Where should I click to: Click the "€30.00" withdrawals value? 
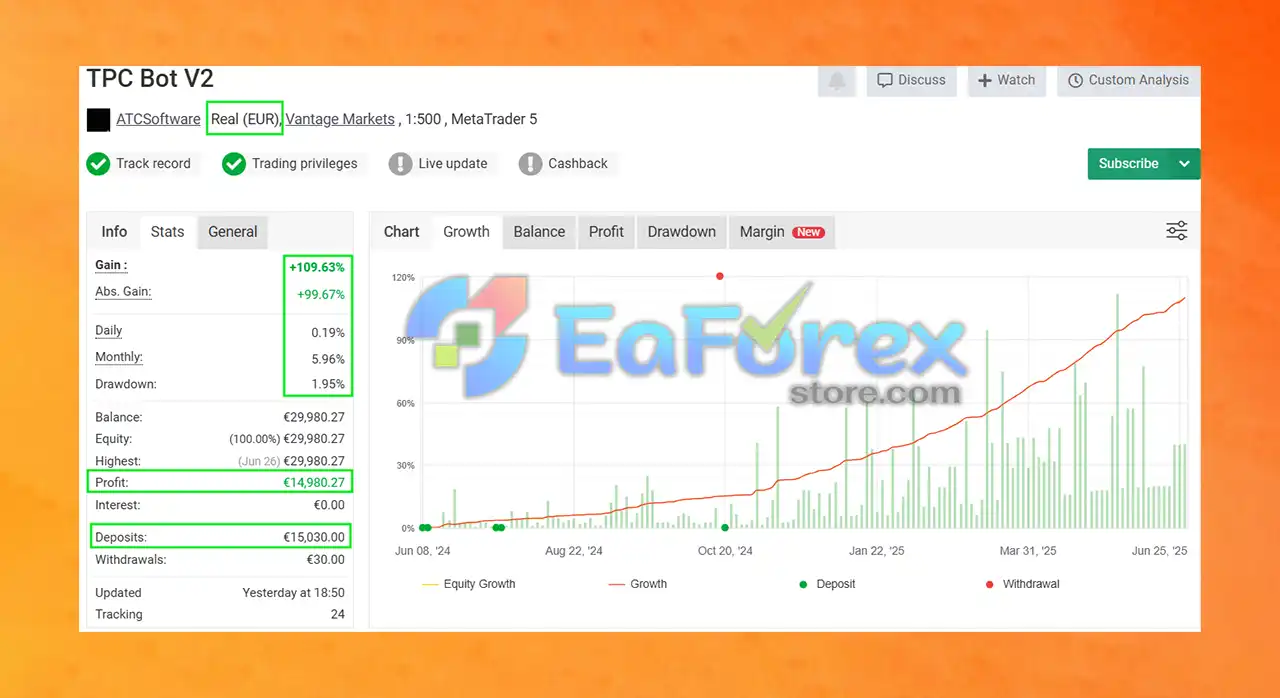(326, 560)
